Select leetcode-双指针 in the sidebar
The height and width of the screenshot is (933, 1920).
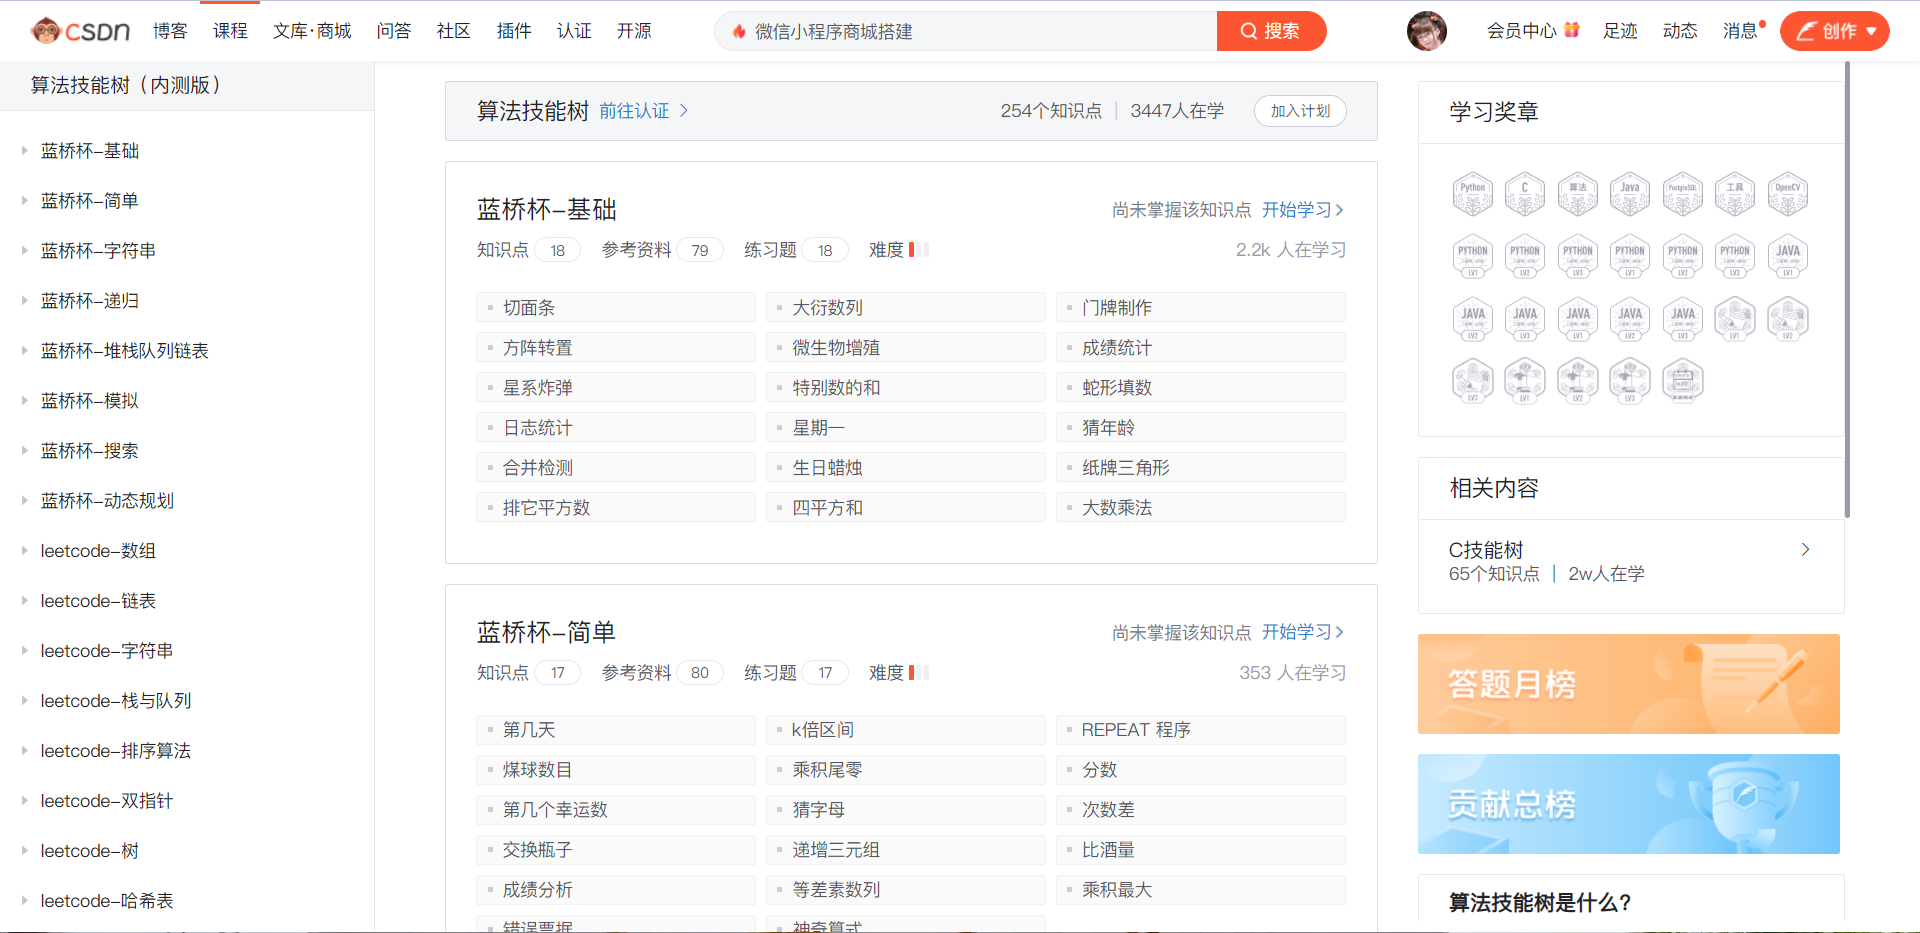pos(107,801)
